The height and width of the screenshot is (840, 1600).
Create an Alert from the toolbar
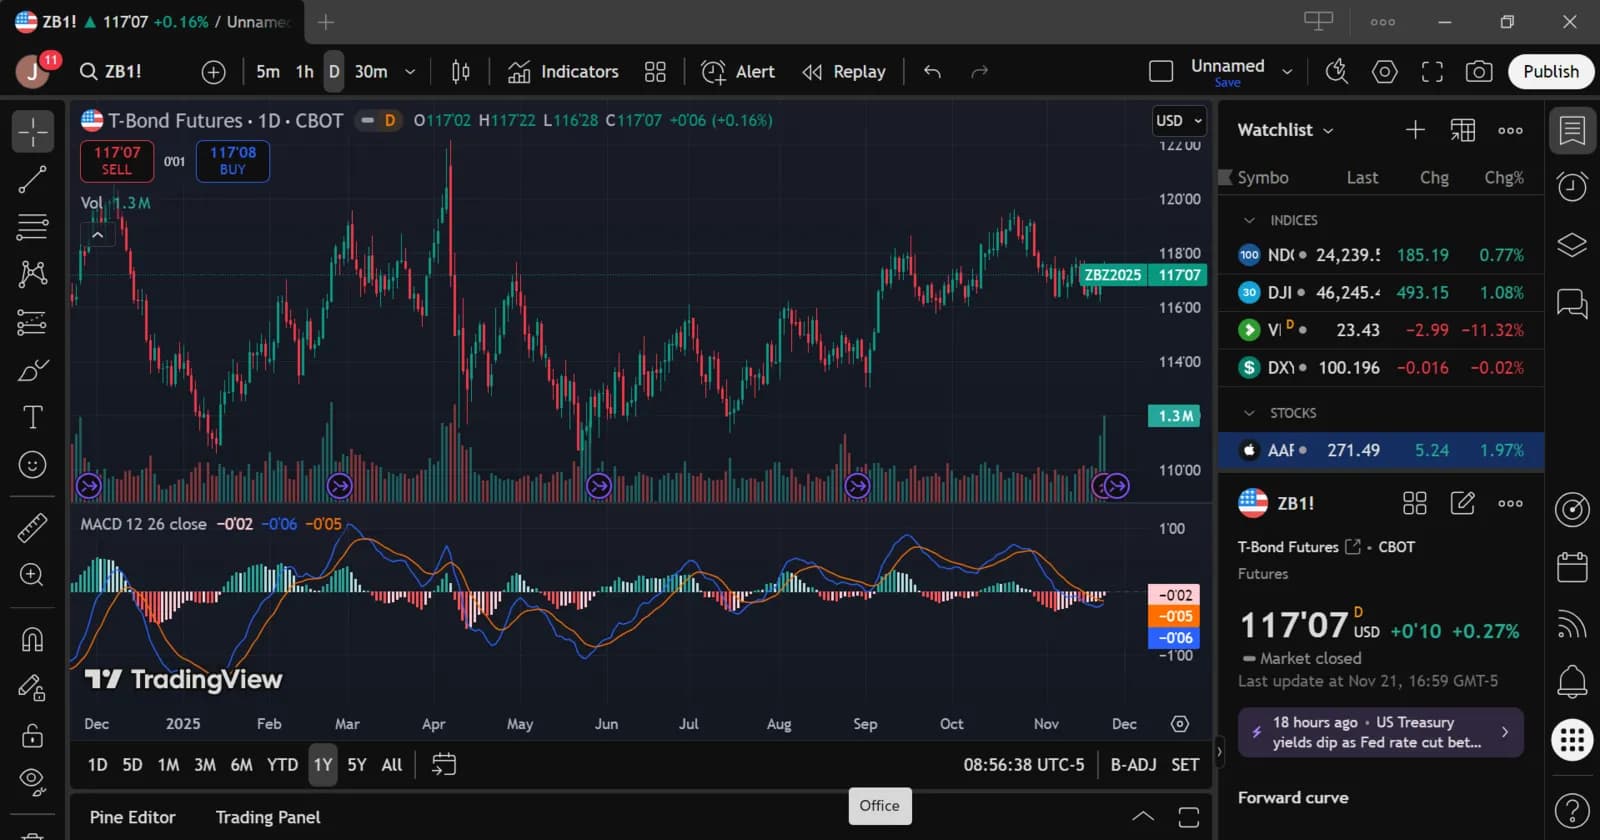click(738, 72)
